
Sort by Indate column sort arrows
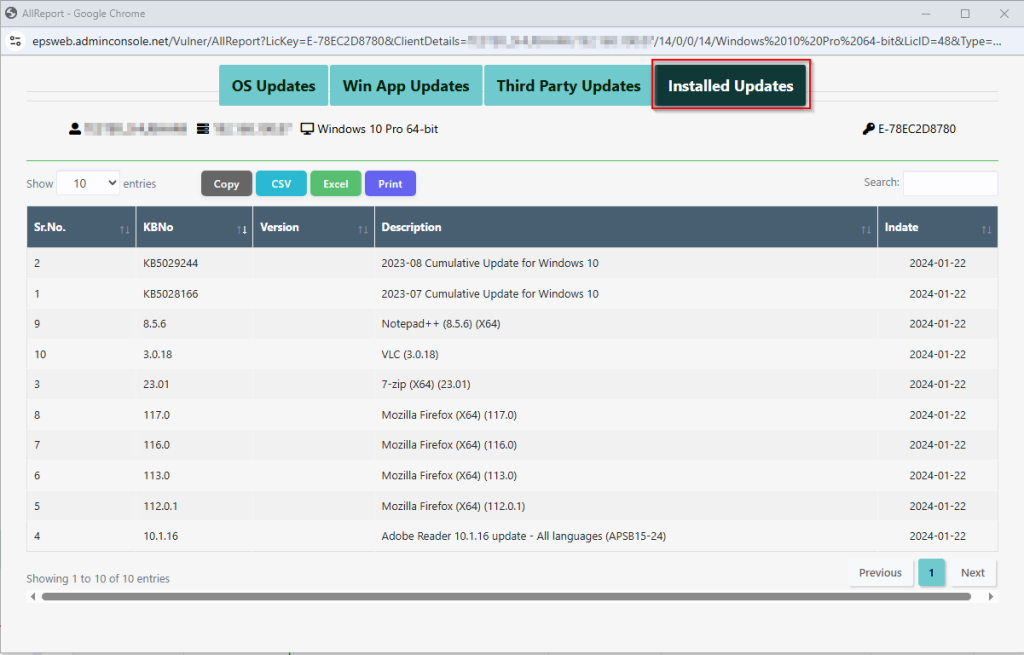click(986, 229)
